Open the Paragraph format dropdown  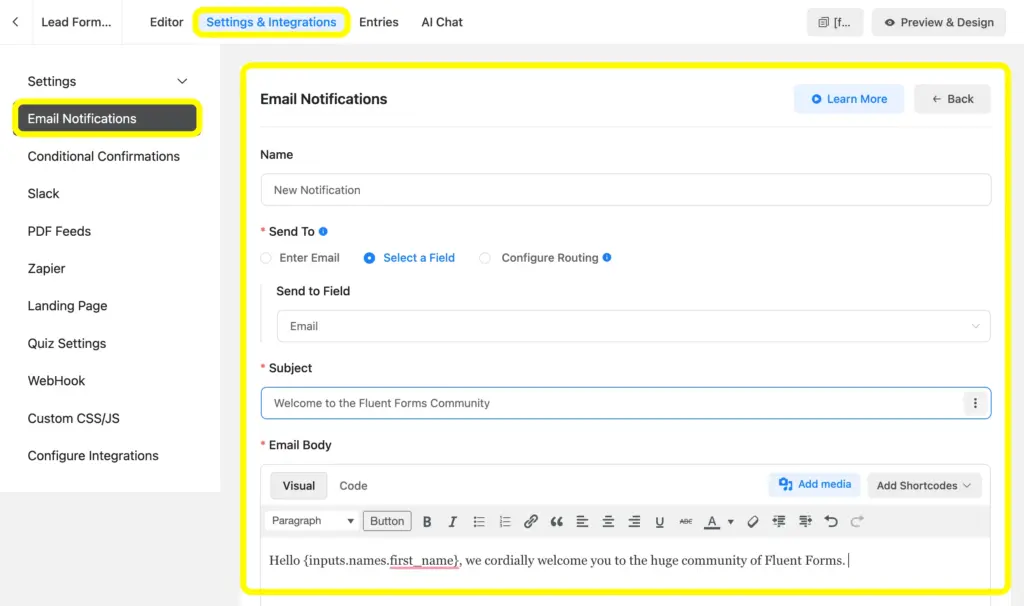[312, 520]
